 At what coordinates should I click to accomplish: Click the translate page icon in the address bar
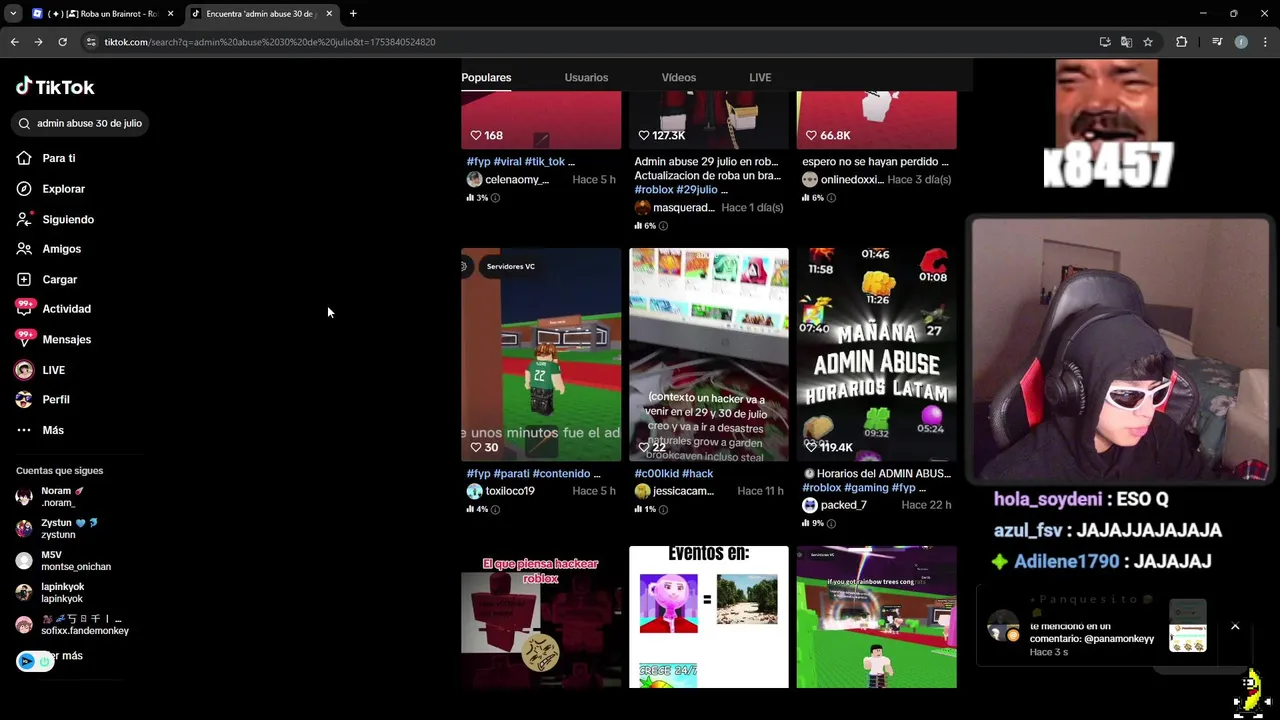tap(1126, 42)
